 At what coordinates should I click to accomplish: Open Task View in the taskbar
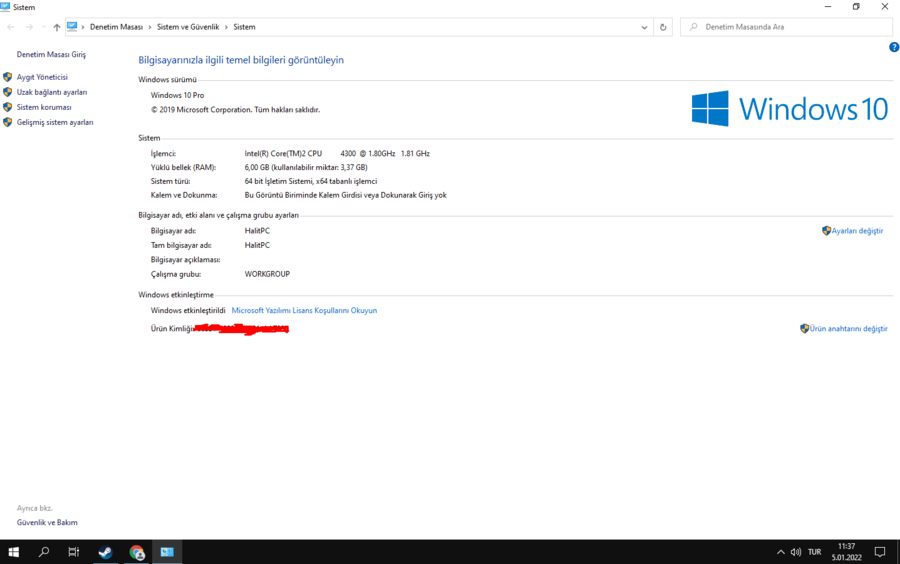(x=73, y=552)
